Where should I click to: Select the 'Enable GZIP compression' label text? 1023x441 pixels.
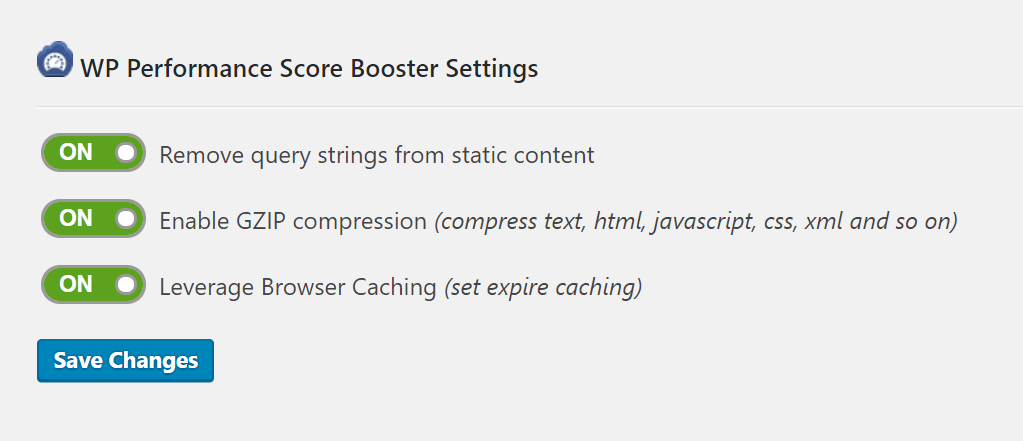pos(293,221)
